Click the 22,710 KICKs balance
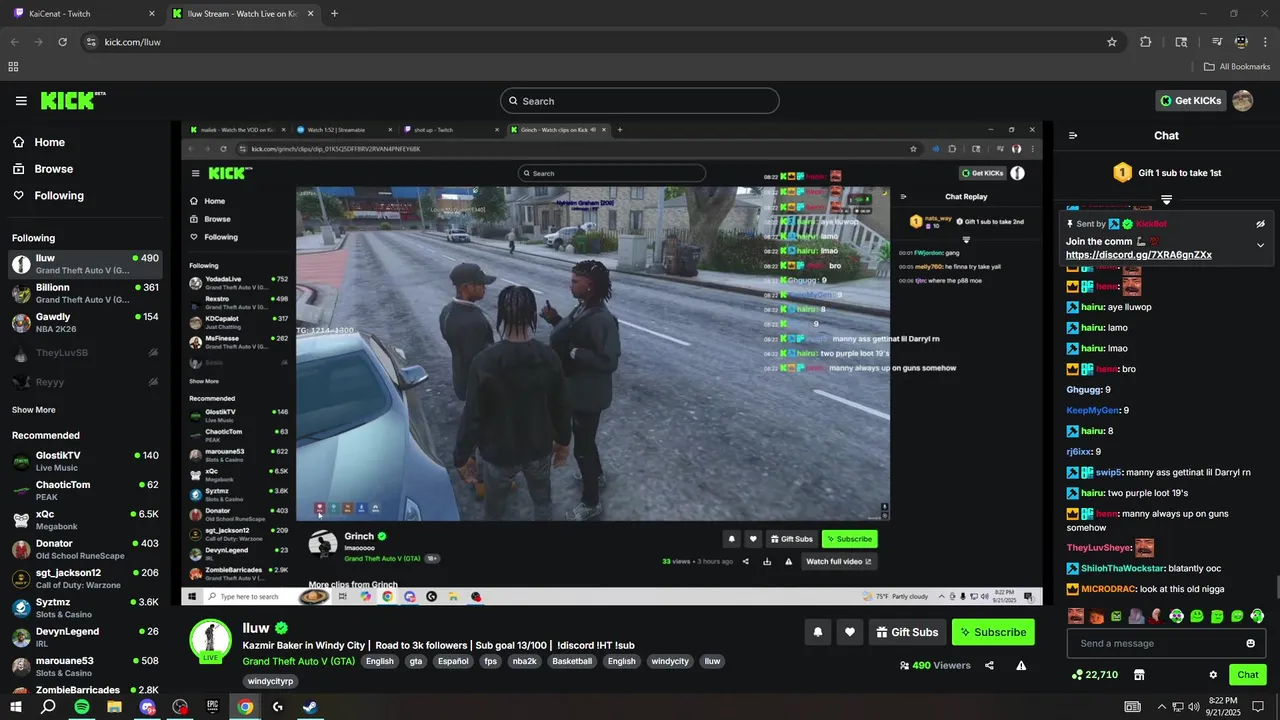The height and width of the screenshot is (720, 1280). (1094, 675)
